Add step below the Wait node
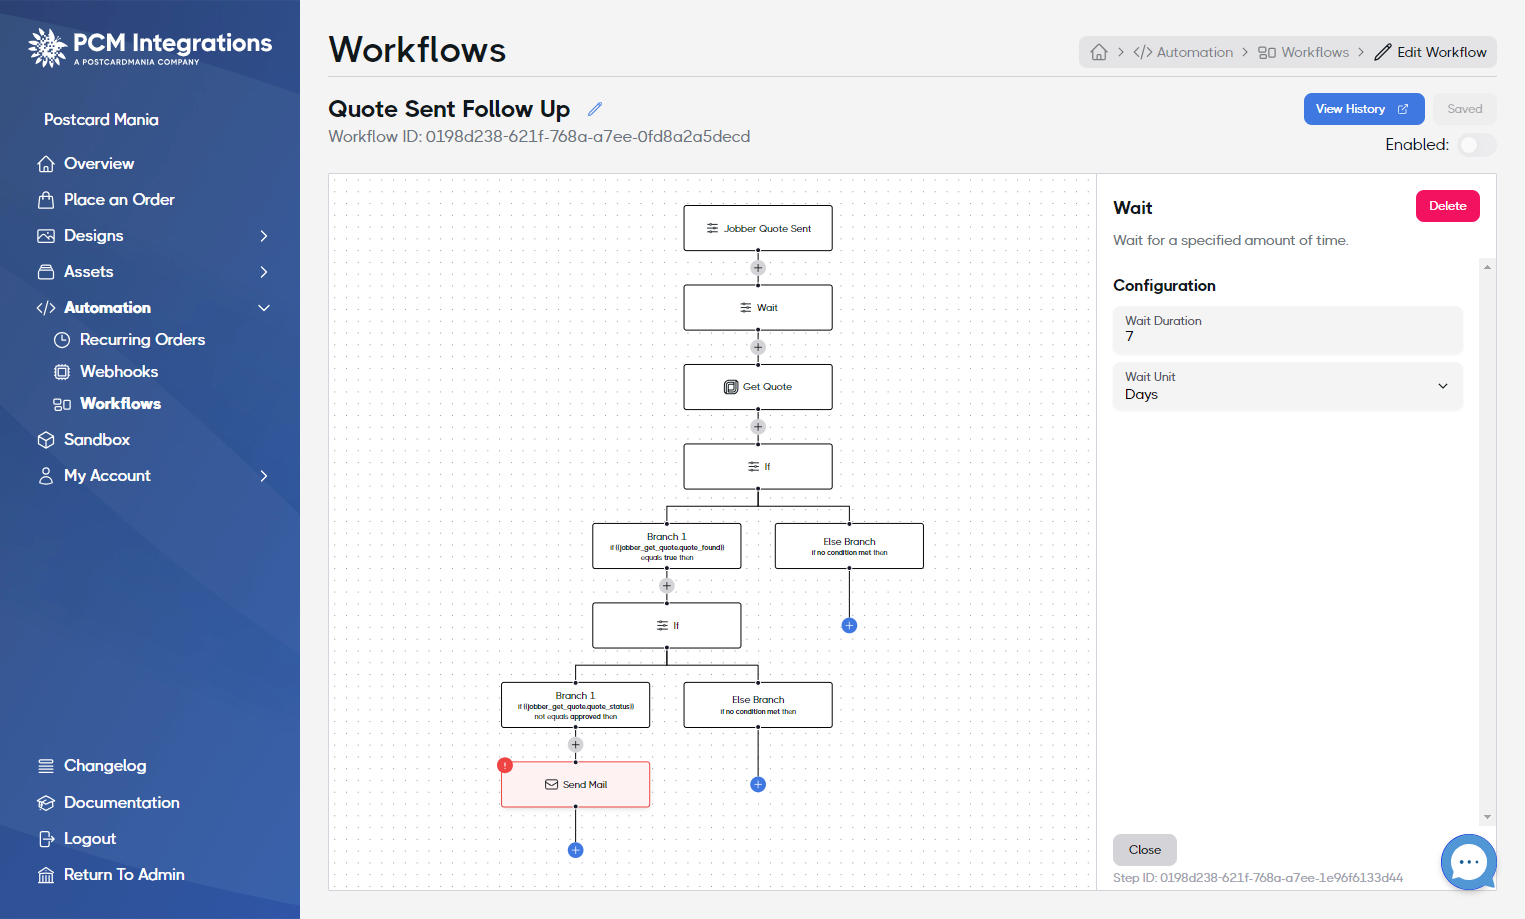Screen dimensions: 1525x919 pos(758,347)
